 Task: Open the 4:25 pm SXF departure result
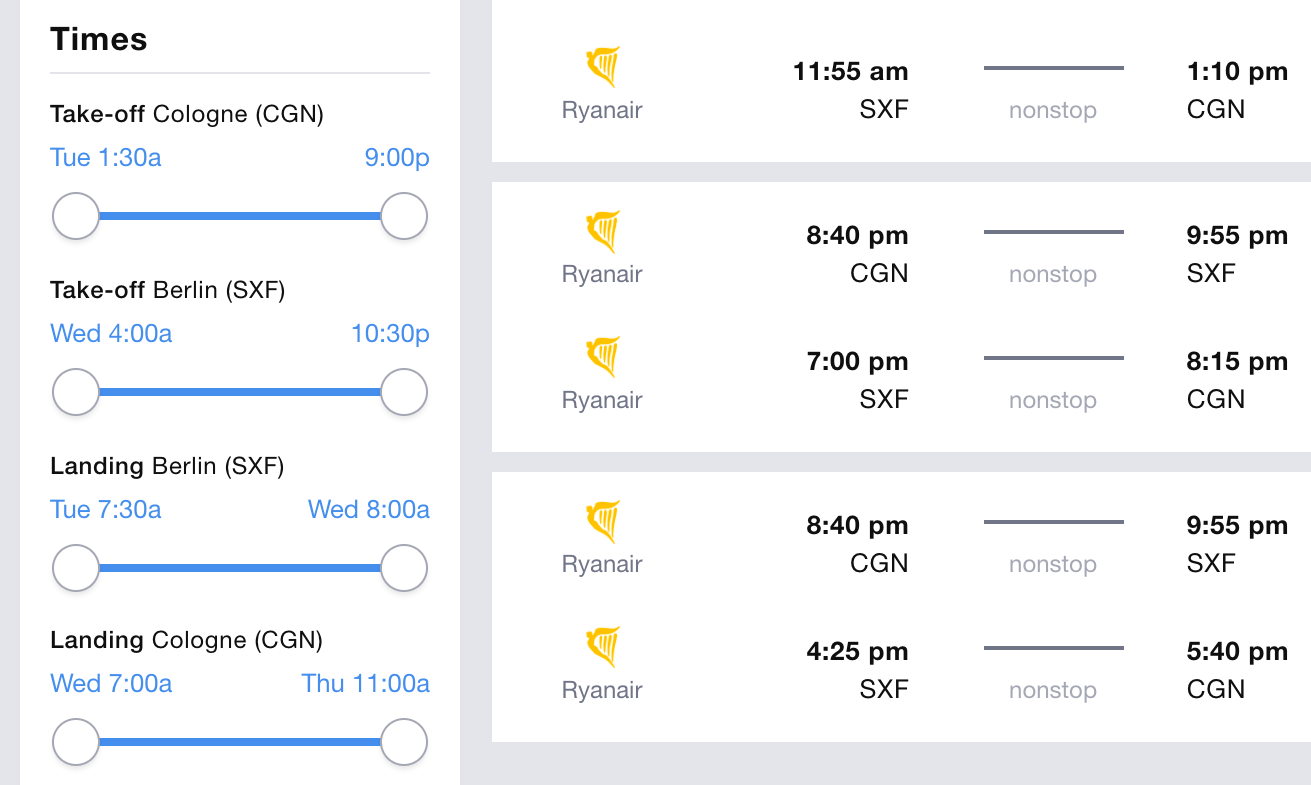(901, 669)
